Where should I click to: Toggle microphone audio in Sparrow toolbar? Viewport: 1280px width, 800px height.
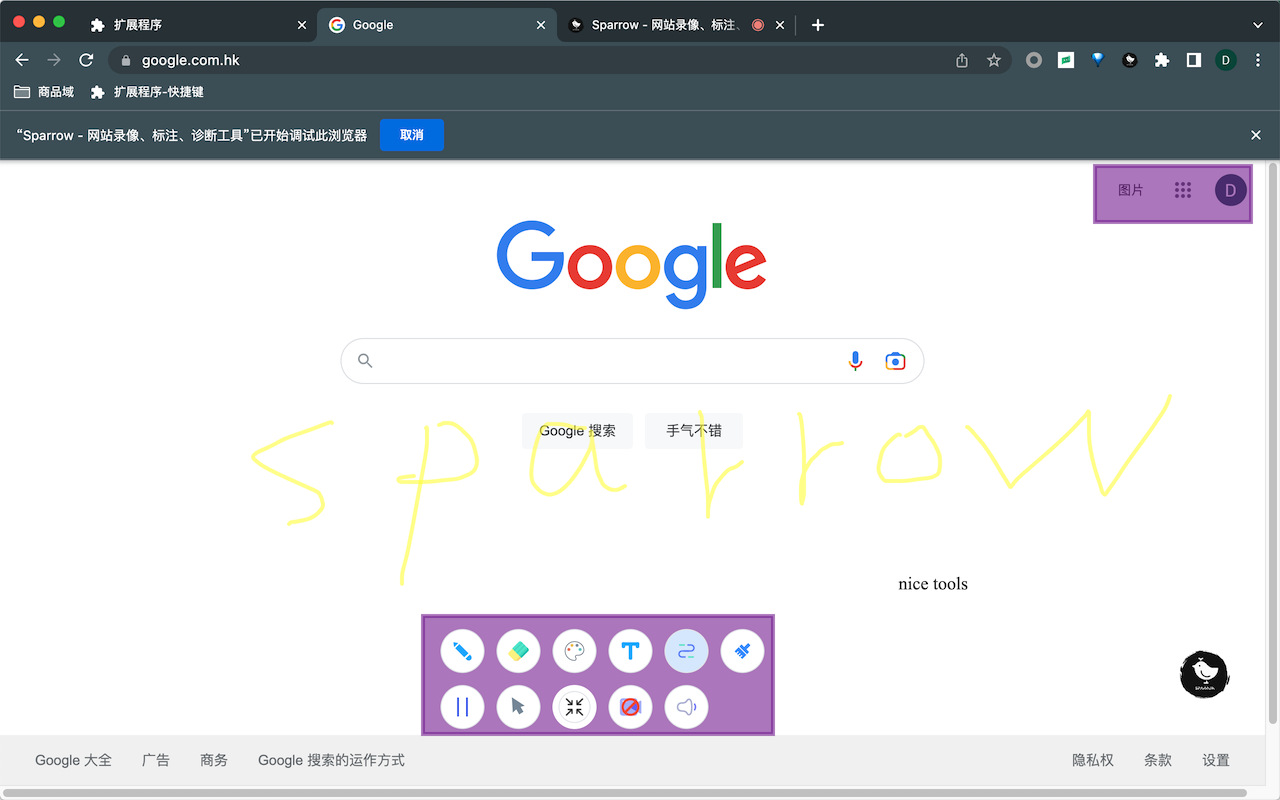686,707
